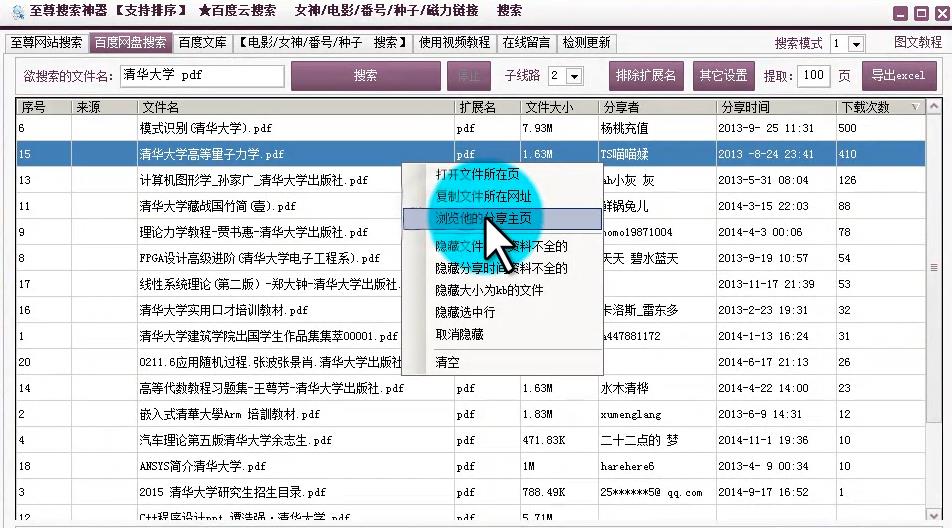952x528 pixels.
Task: Sort by 分享时间 column header
Action: [776, 107]
